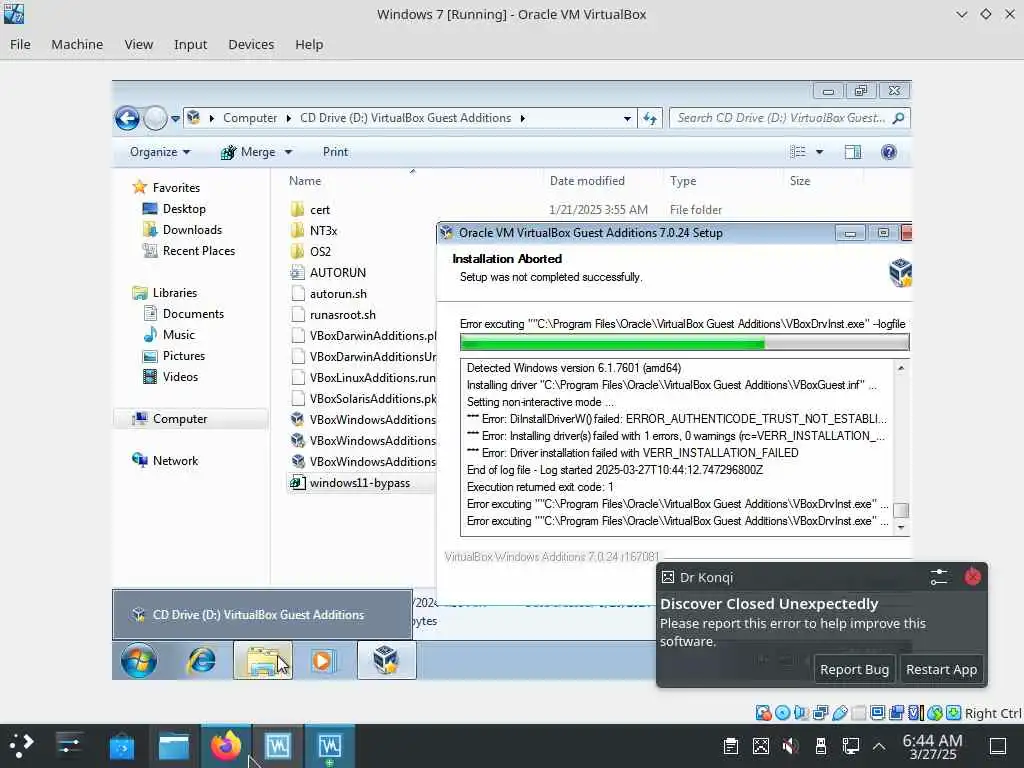1024x768 pixels.
Task: Select the cert folder
Action: [319, 210]
